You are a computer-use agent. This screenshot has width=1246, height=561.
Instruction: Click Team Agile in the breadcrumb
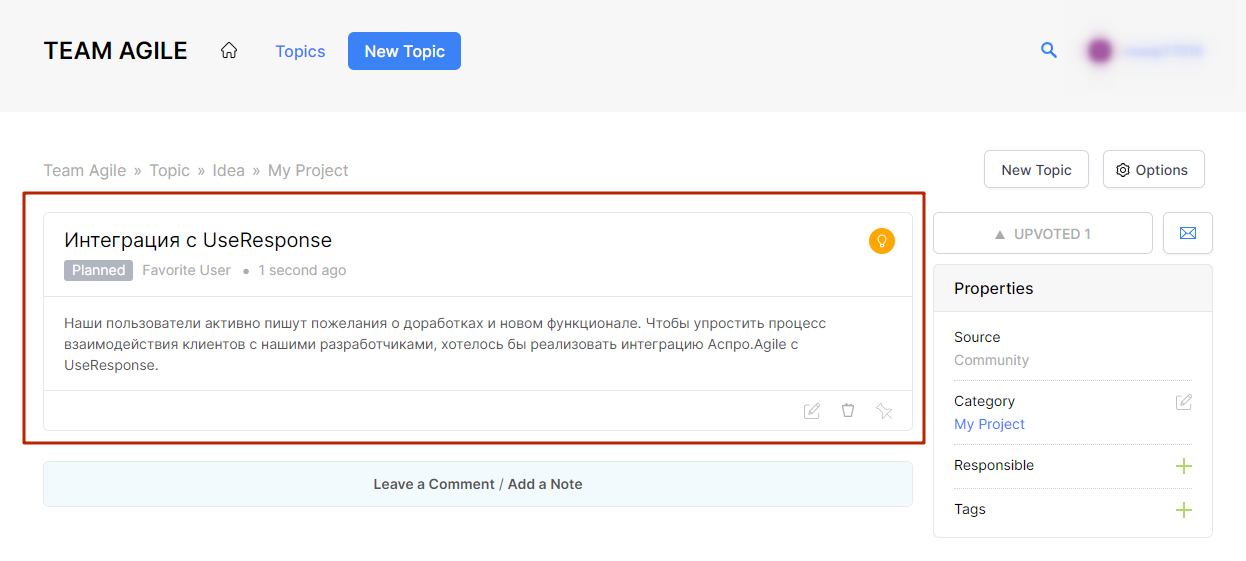[x=85, y=170]
